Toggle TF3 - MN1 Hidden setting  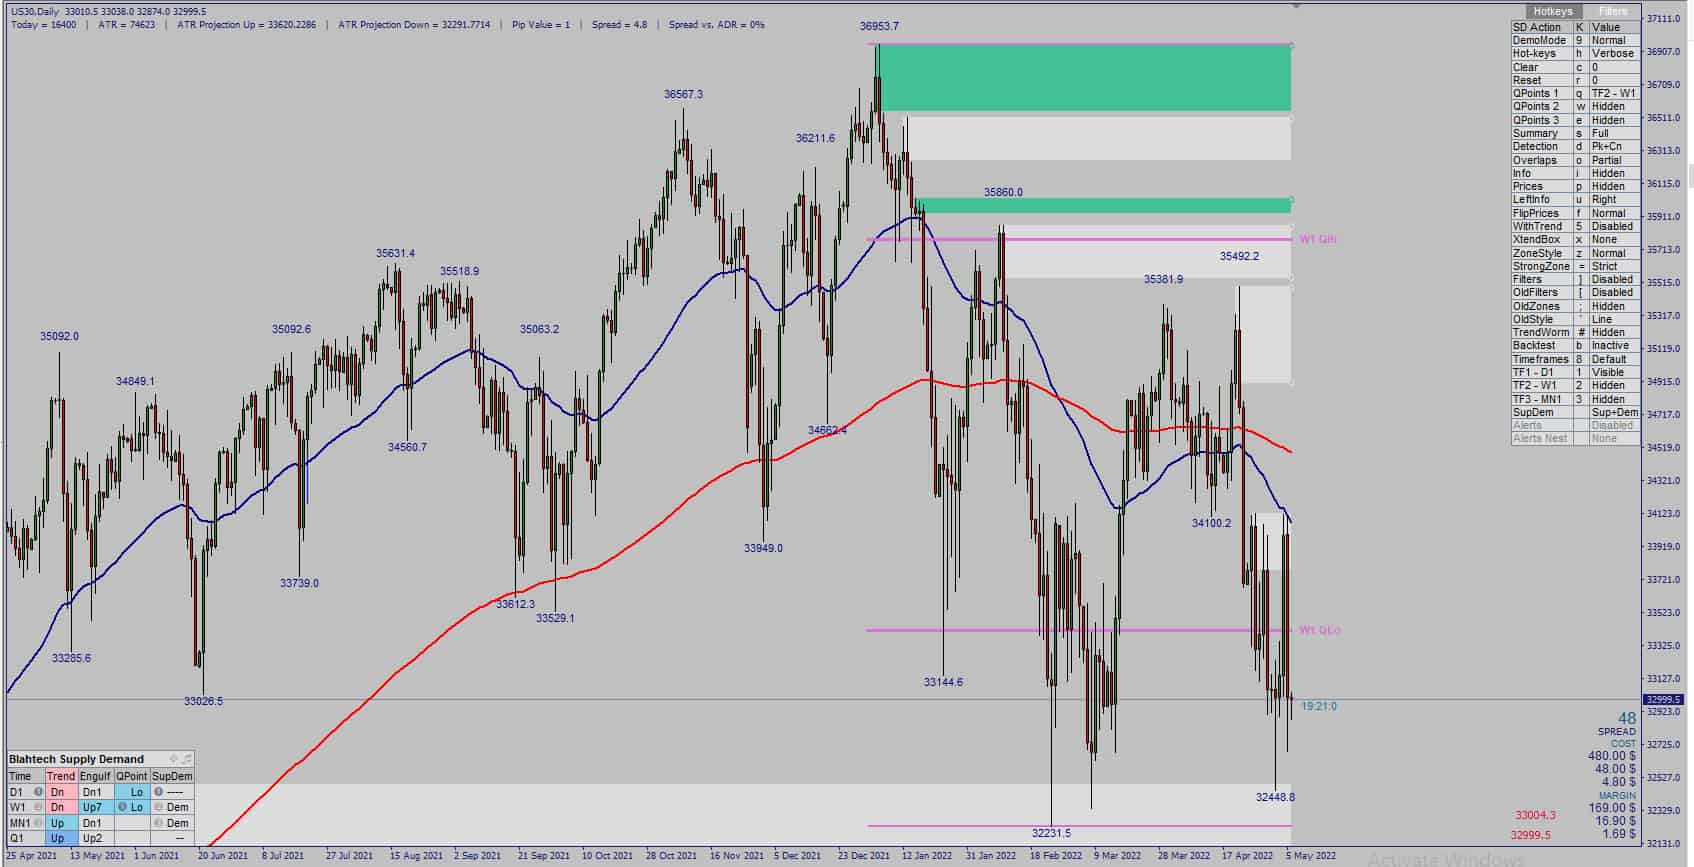[x=1614, y=399]
